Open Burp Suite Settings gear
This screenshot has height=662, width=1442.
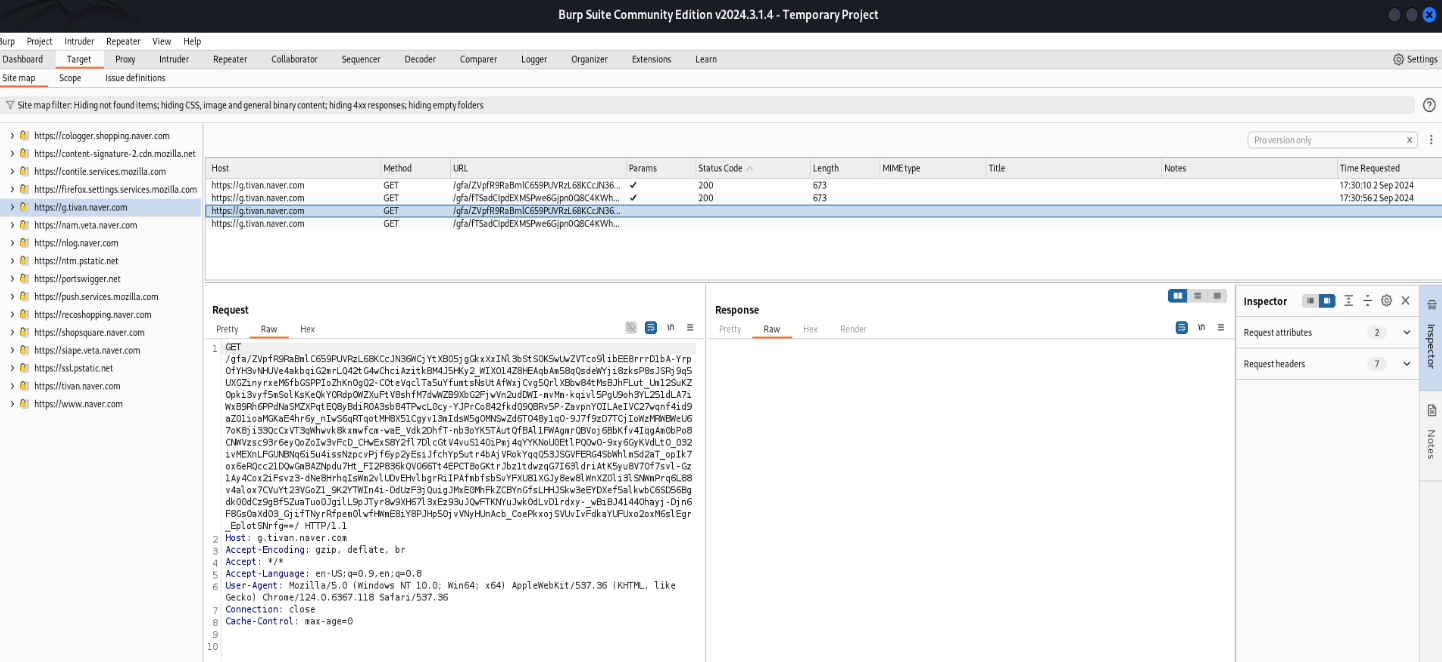tap(1398, 59)
